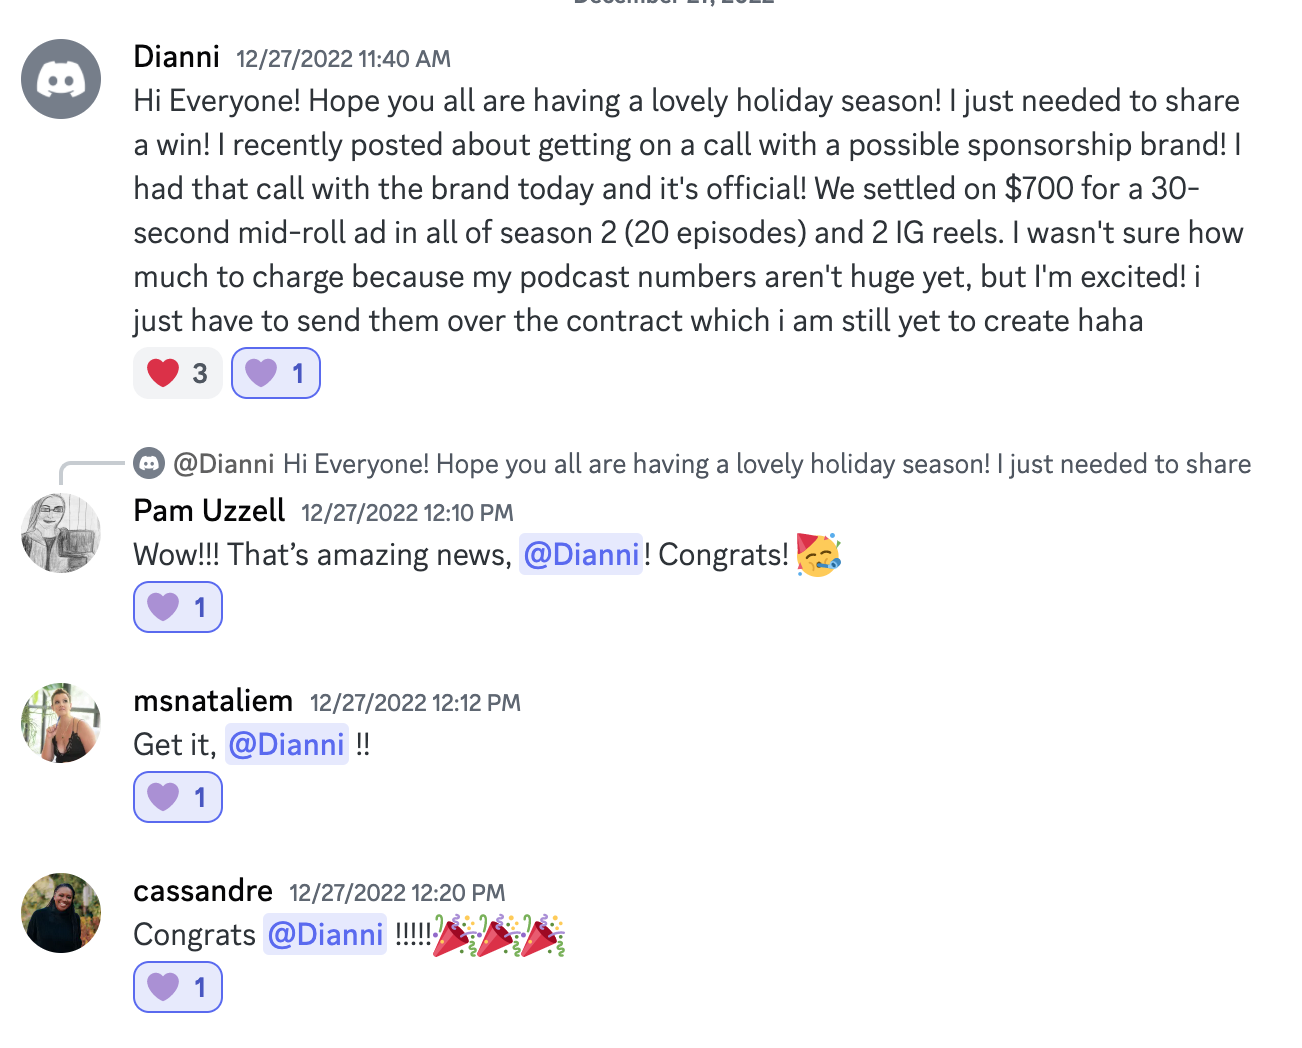
Task: Click the party face emoji in Pam's message
Action: tap(819, 554)
